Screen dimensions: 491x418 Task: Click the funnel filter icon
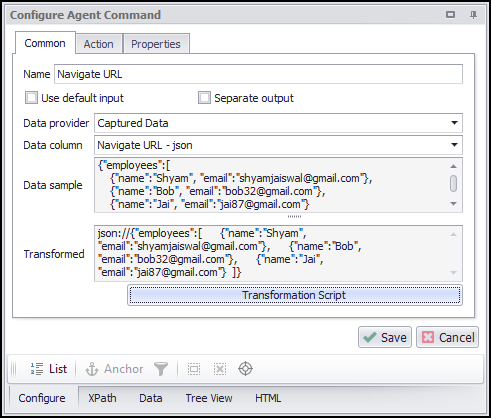point(161,369)
